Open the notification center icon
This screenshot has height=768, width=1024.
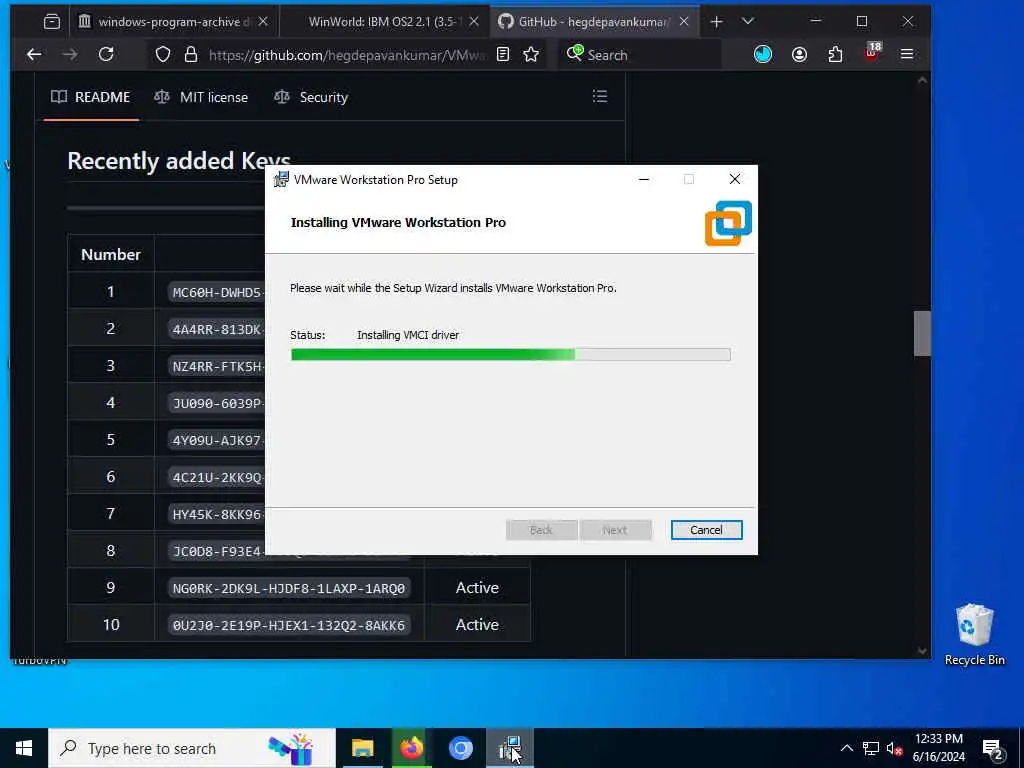[993, 749]
